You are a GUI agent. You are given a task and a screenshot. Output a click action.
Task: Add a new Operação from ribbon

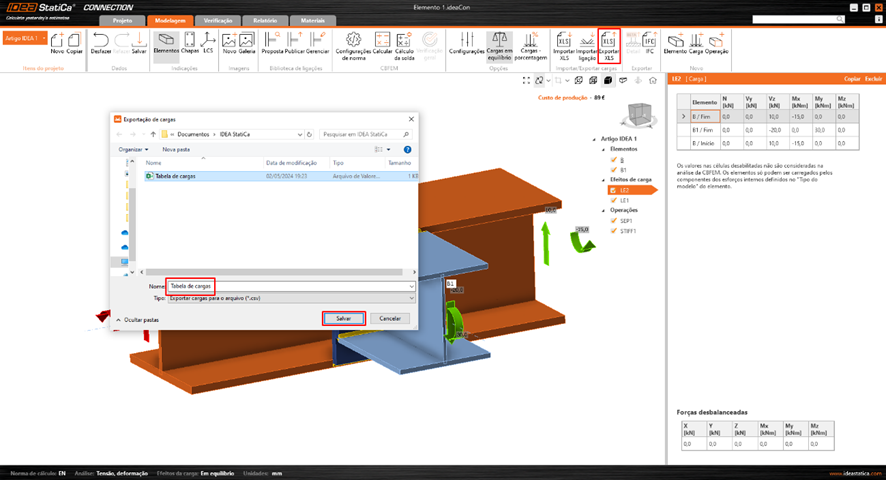pyautogui.click(x=716, y=42)
